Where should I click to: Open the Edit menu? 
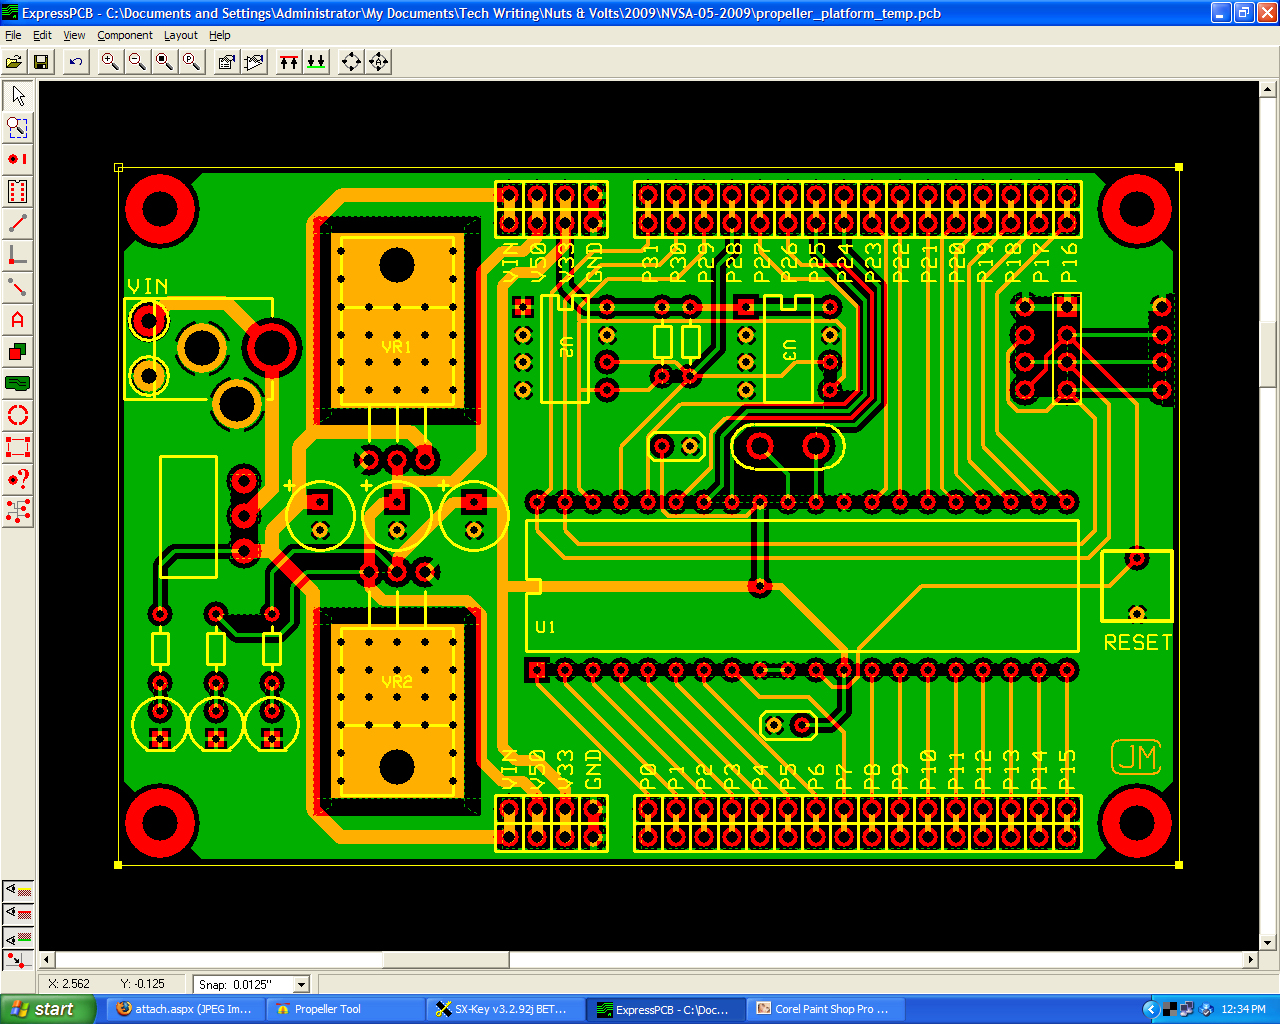click(42, 35)
